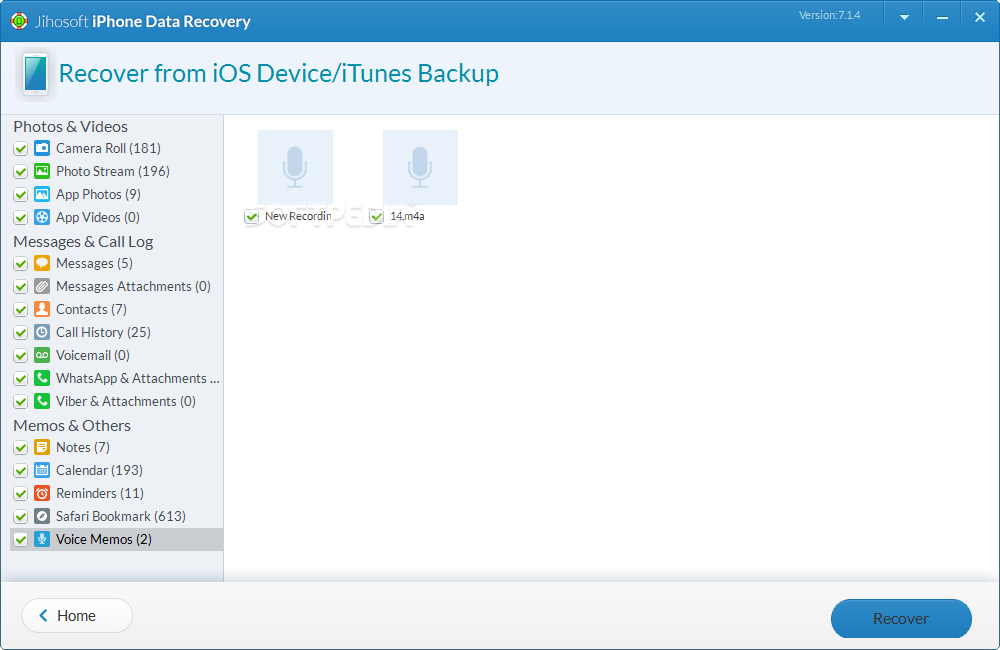Open Reminders (11) category
The height and width of the screenshot is (650, 1000).
pyautogui.click(x=100, y=492)
